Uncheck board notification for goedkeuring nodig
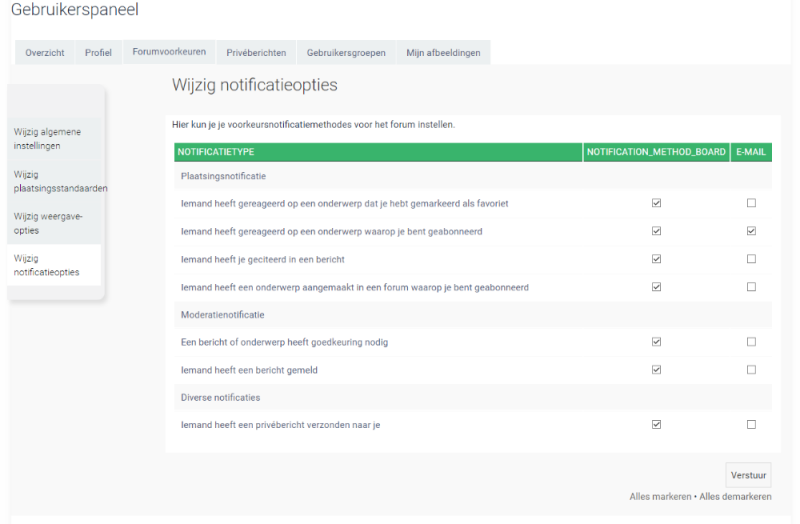This screenshot has width=800, height=524. (656, 342)
